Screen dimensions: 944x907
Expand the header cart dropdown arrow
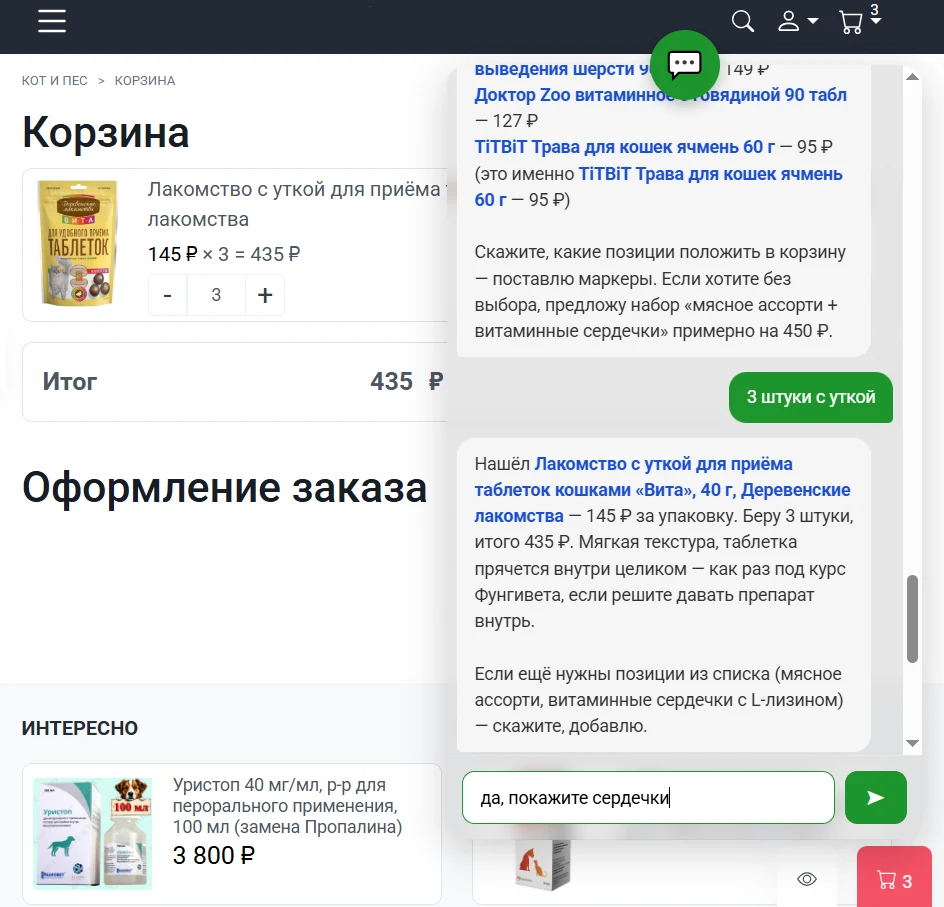tap(876, 20)
